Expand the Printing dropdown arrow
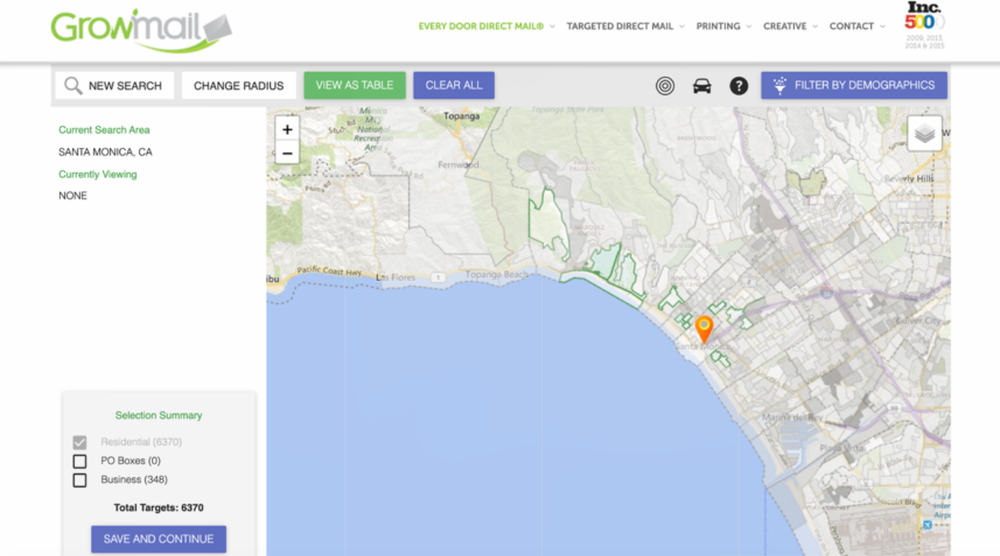This screenshot has height=556, width=1000. click(749, 26)
